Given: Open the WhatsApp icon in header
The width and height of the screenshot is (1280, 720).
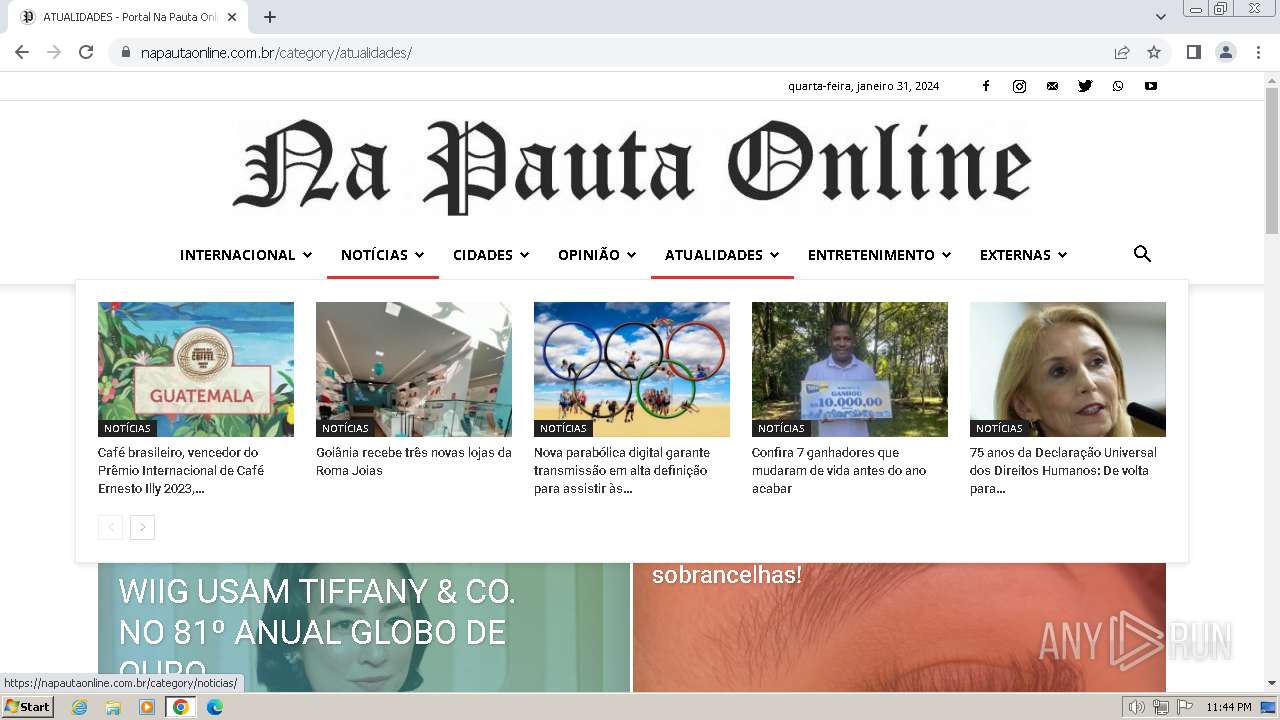Looking at the screenshot, I should (x=1118, y=86).
